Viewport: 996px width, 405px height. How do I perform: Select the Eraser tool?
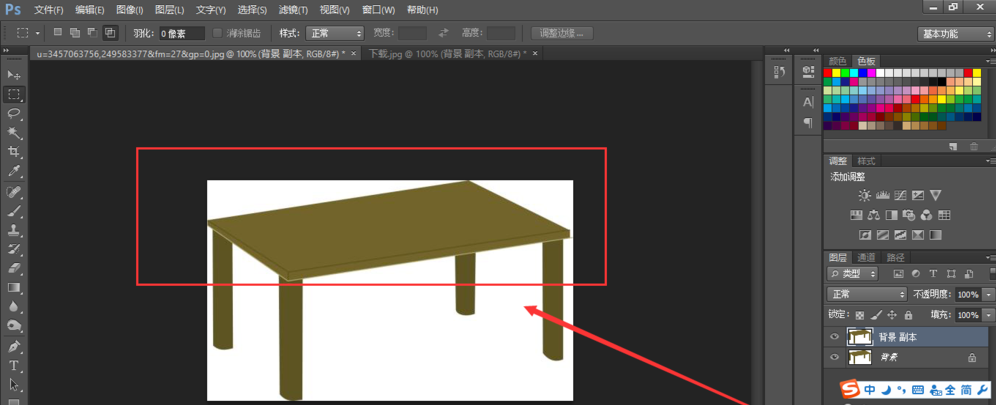[x=14, y=269]
